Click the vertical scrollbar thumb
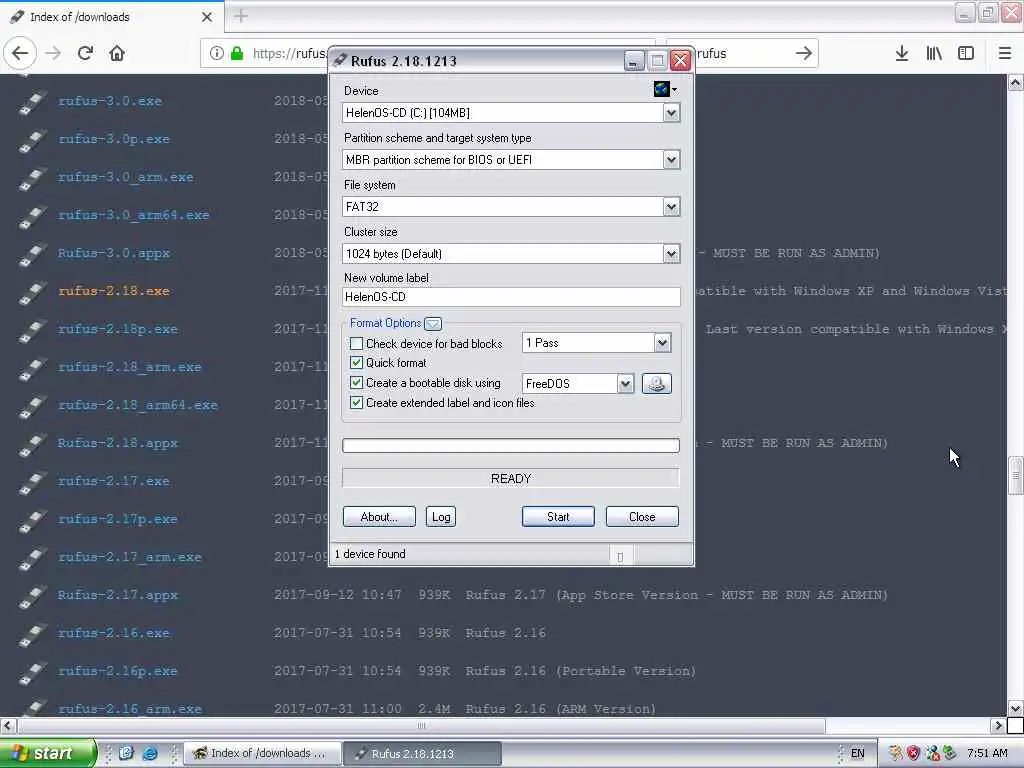Screen dimensions: 1024x768 1016,475
